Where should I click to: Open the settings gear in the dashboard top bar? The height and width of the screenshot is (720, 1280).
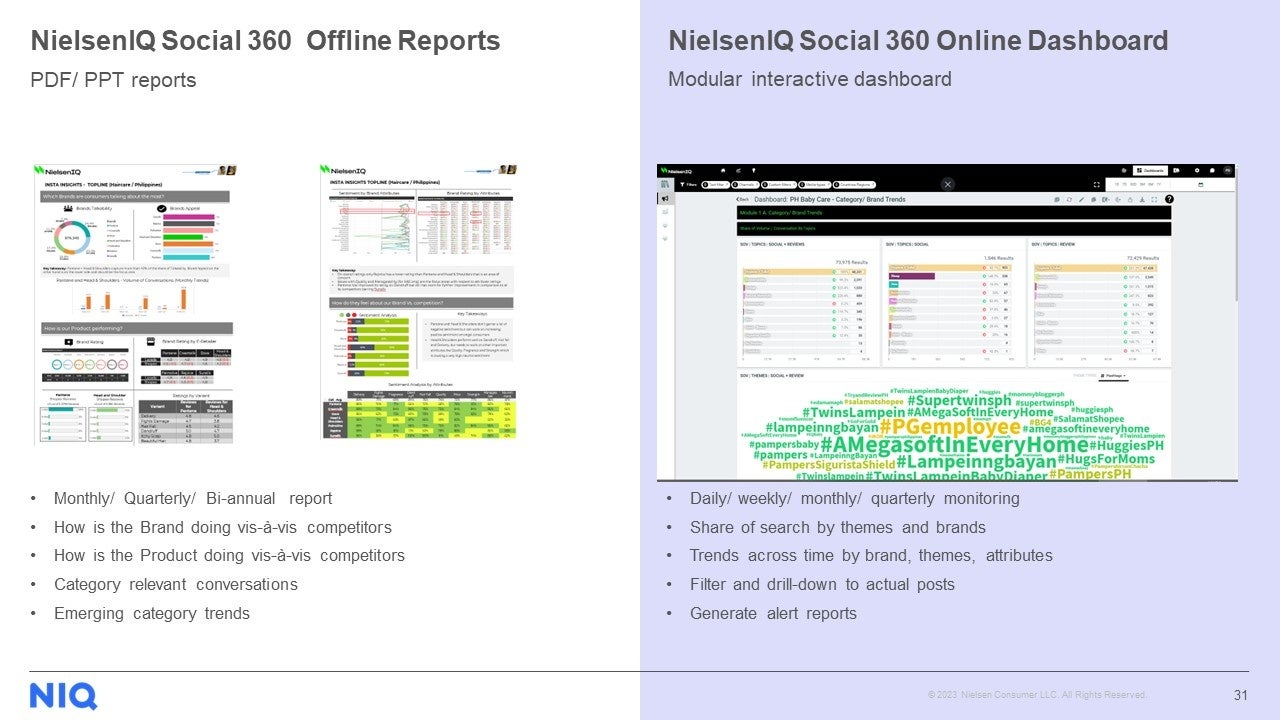1199,171
